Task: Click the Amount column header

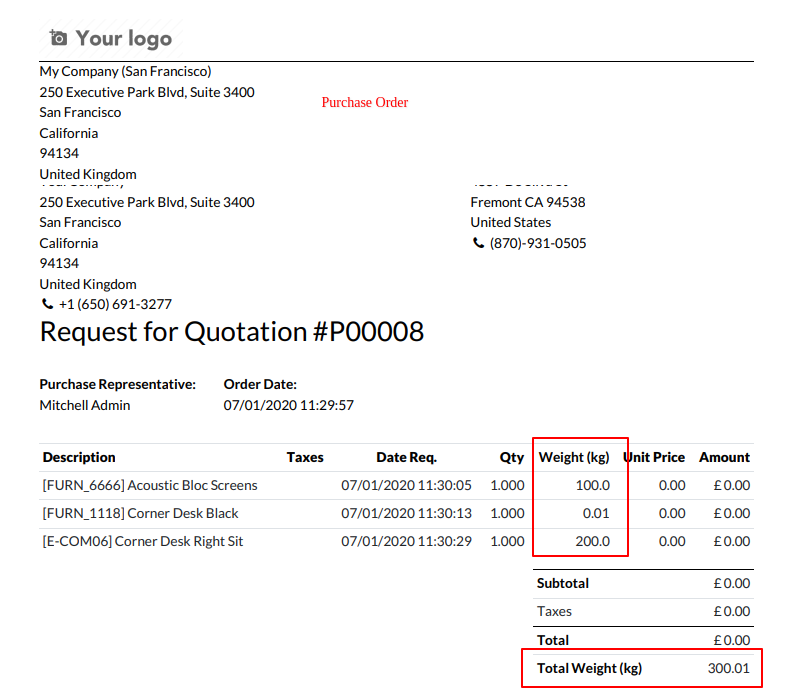Action: click(724, 457)
